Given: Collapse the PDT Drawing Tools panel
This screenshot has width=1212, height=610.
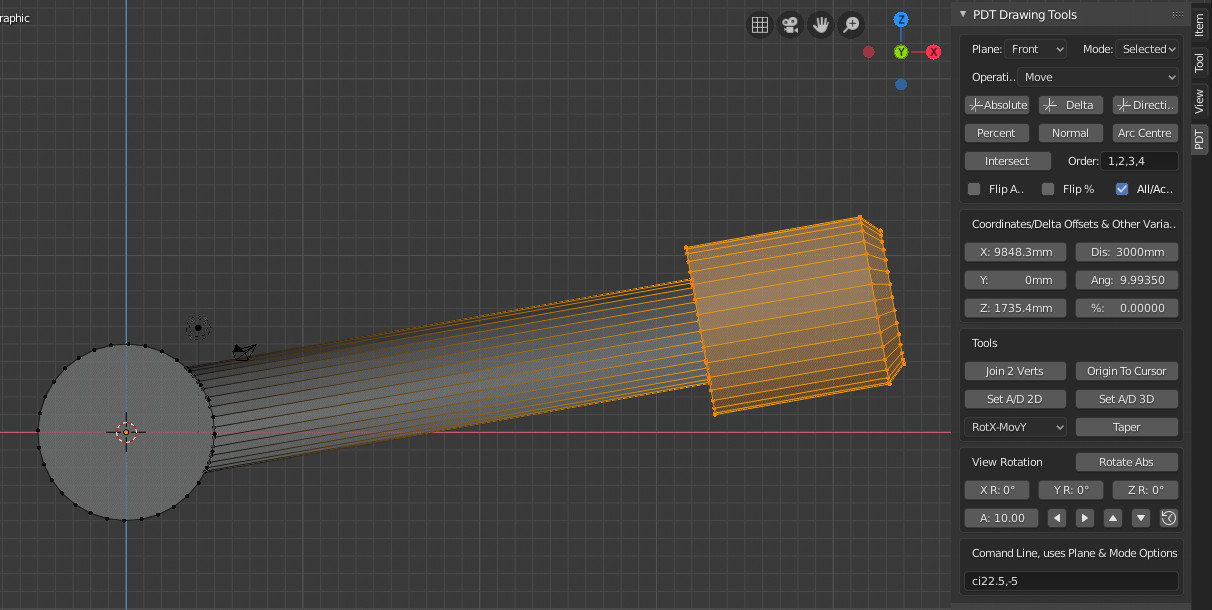Looking at the screenshot, I should pyautogui.click(x=963, y=14).
